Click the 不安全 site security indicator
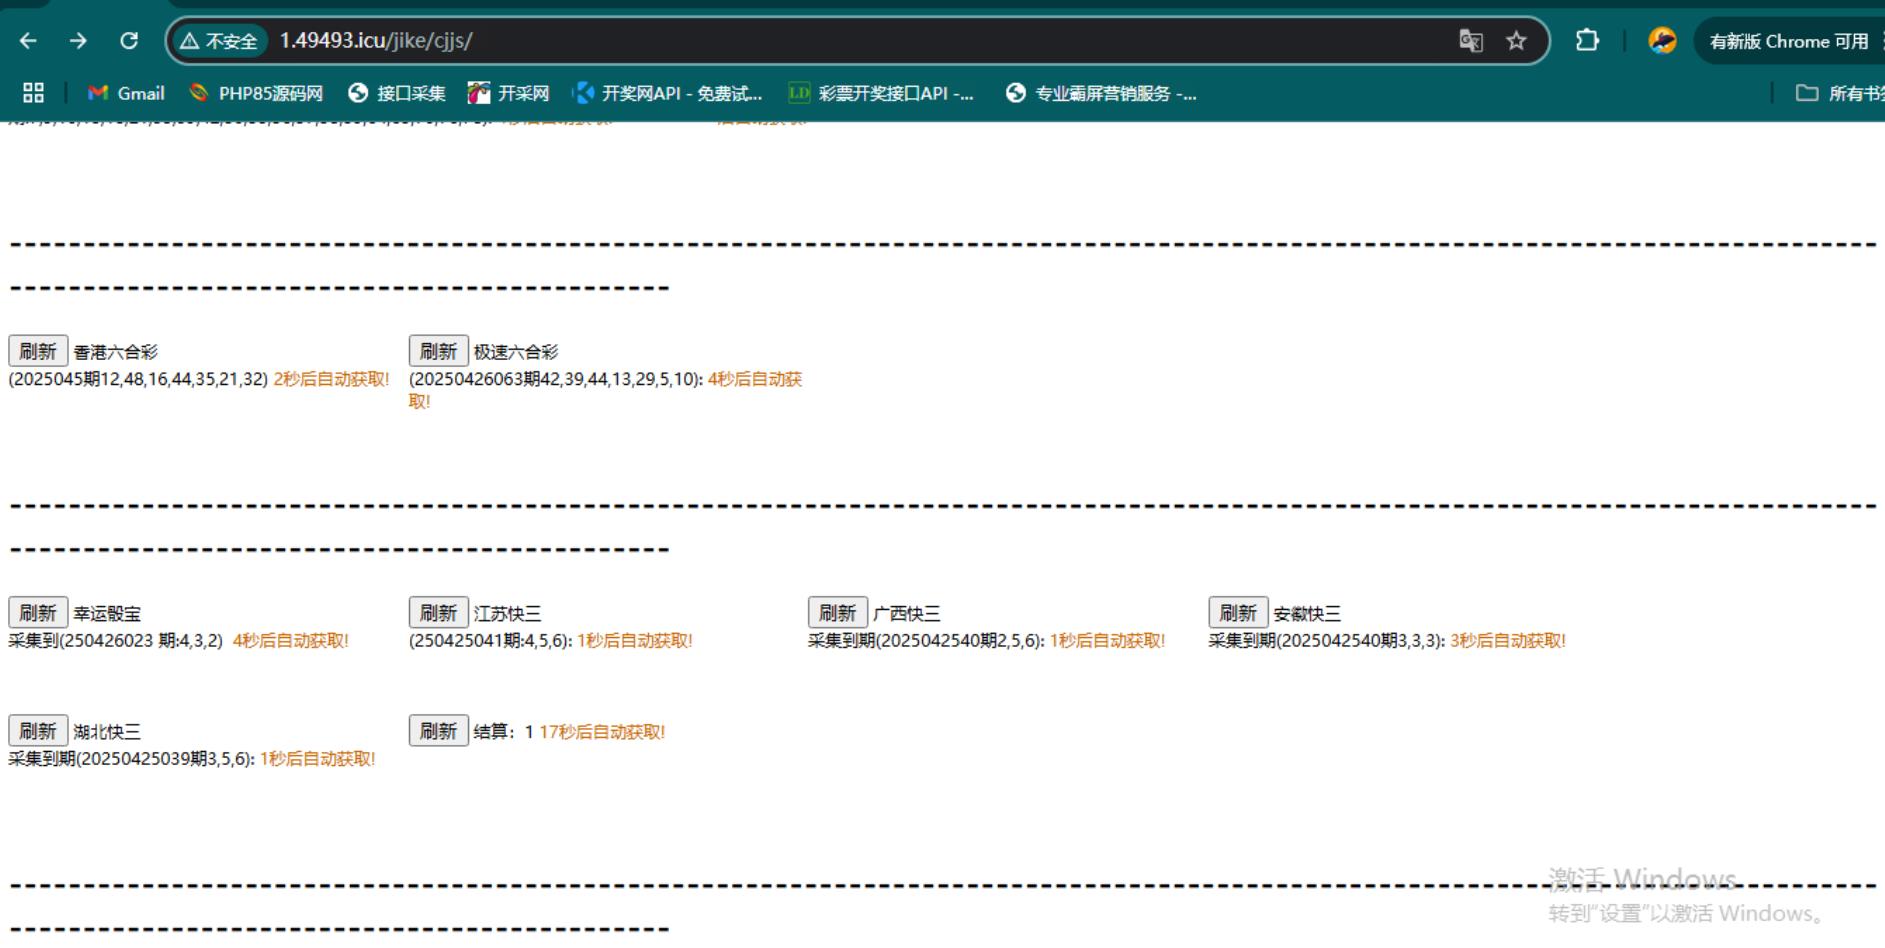Viewport: 1885px width, 948px height. pyautogui.click(x=219, y=41)
